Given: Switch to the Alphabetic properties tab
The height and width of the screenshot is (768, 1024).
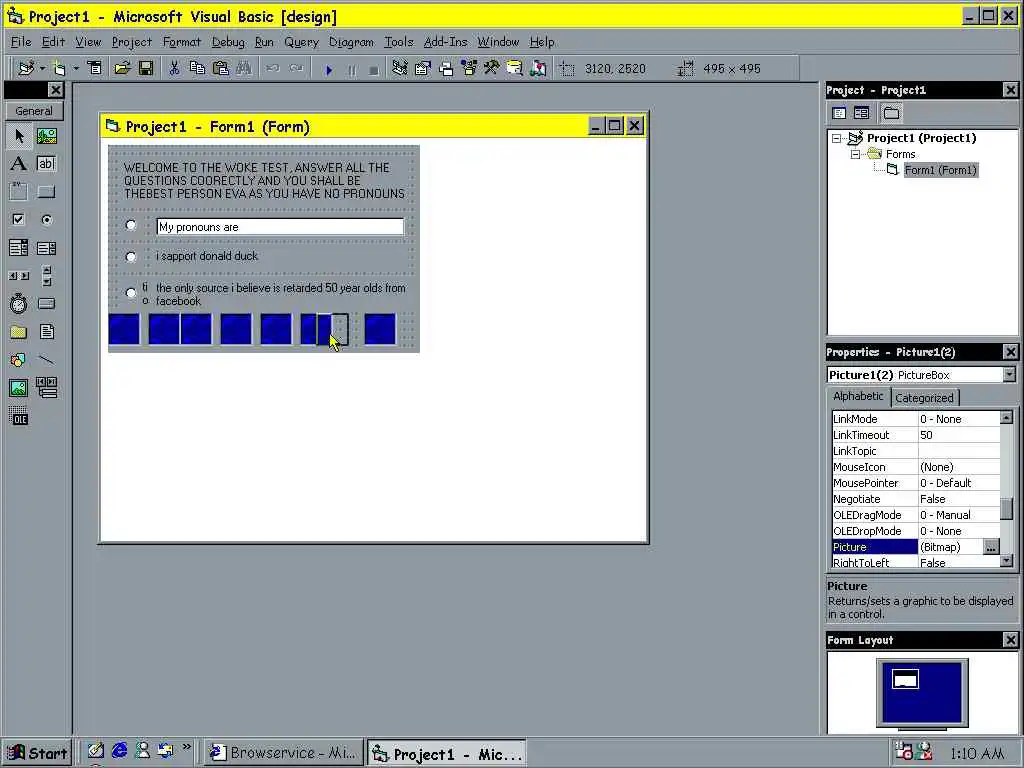Looking at the screenshot, I should pyautogui.click(x=858, y=396).
